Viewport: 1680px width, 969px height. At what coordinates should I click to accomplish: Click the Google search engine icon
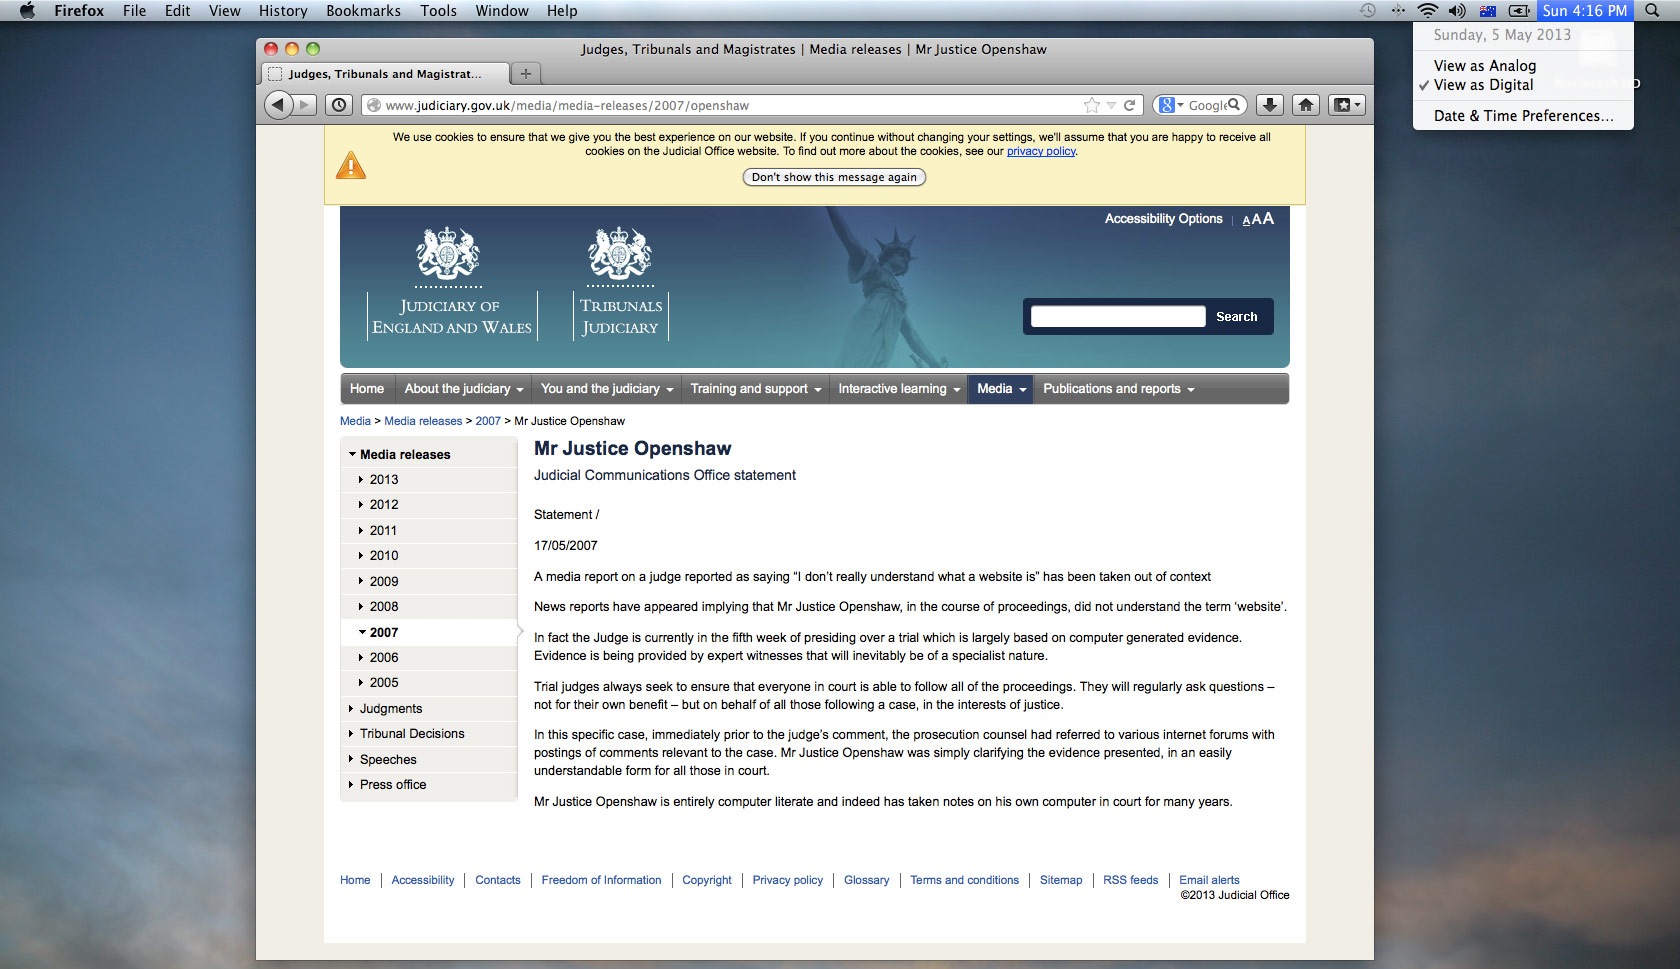pos(1166,105)
